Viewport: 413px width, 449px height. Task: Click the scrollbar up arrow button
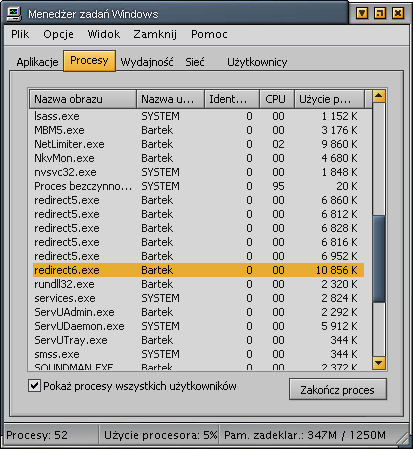click(x=379, y=96)
